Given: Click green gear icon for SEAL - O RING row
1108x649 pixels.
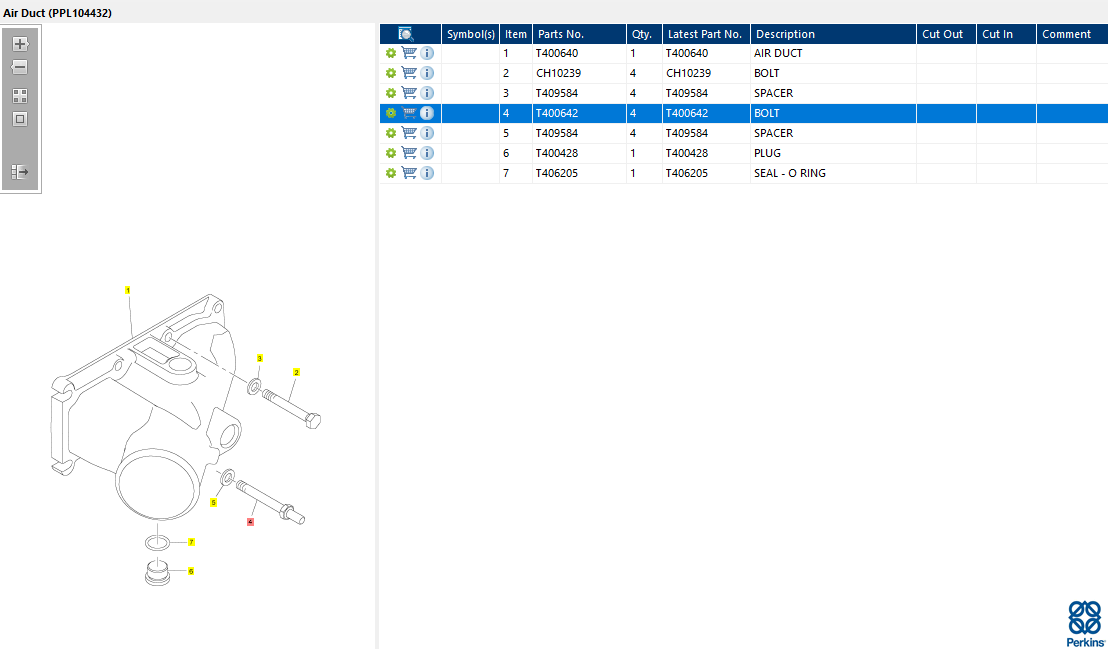Looking at the screenshot, I should pos(391,173).
